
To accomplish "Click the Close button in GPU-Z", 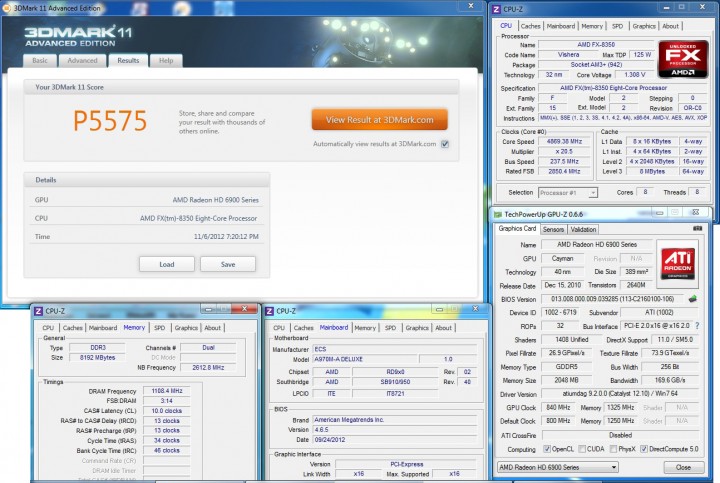I will (x=683, y=467).
